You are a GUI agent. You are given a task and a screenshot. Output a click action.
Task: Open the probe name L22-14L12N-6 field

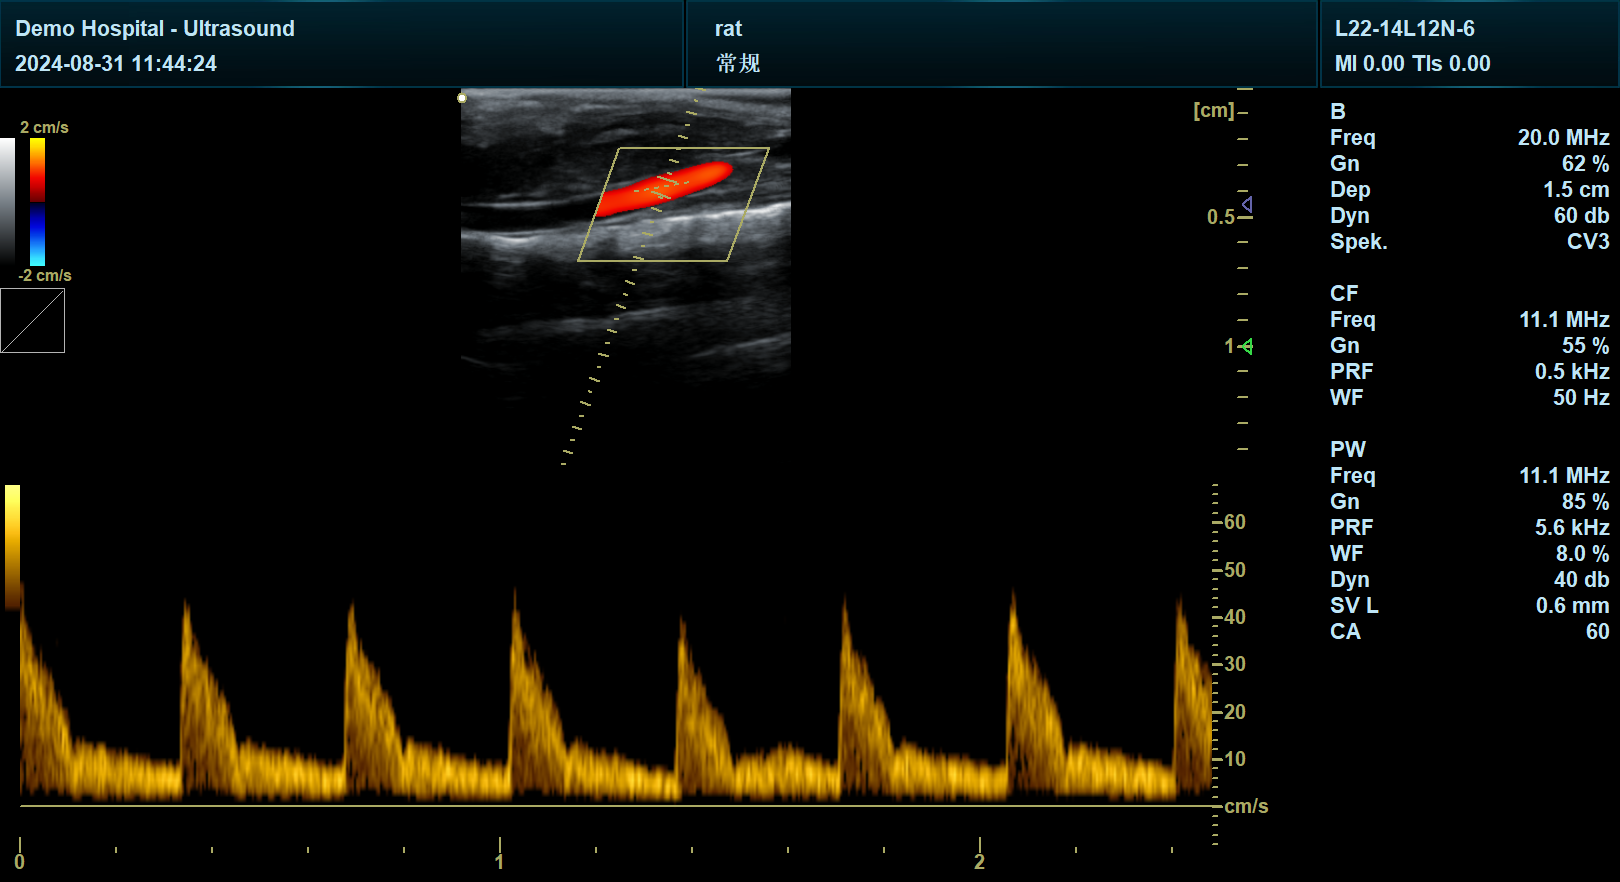(1404, 29)
